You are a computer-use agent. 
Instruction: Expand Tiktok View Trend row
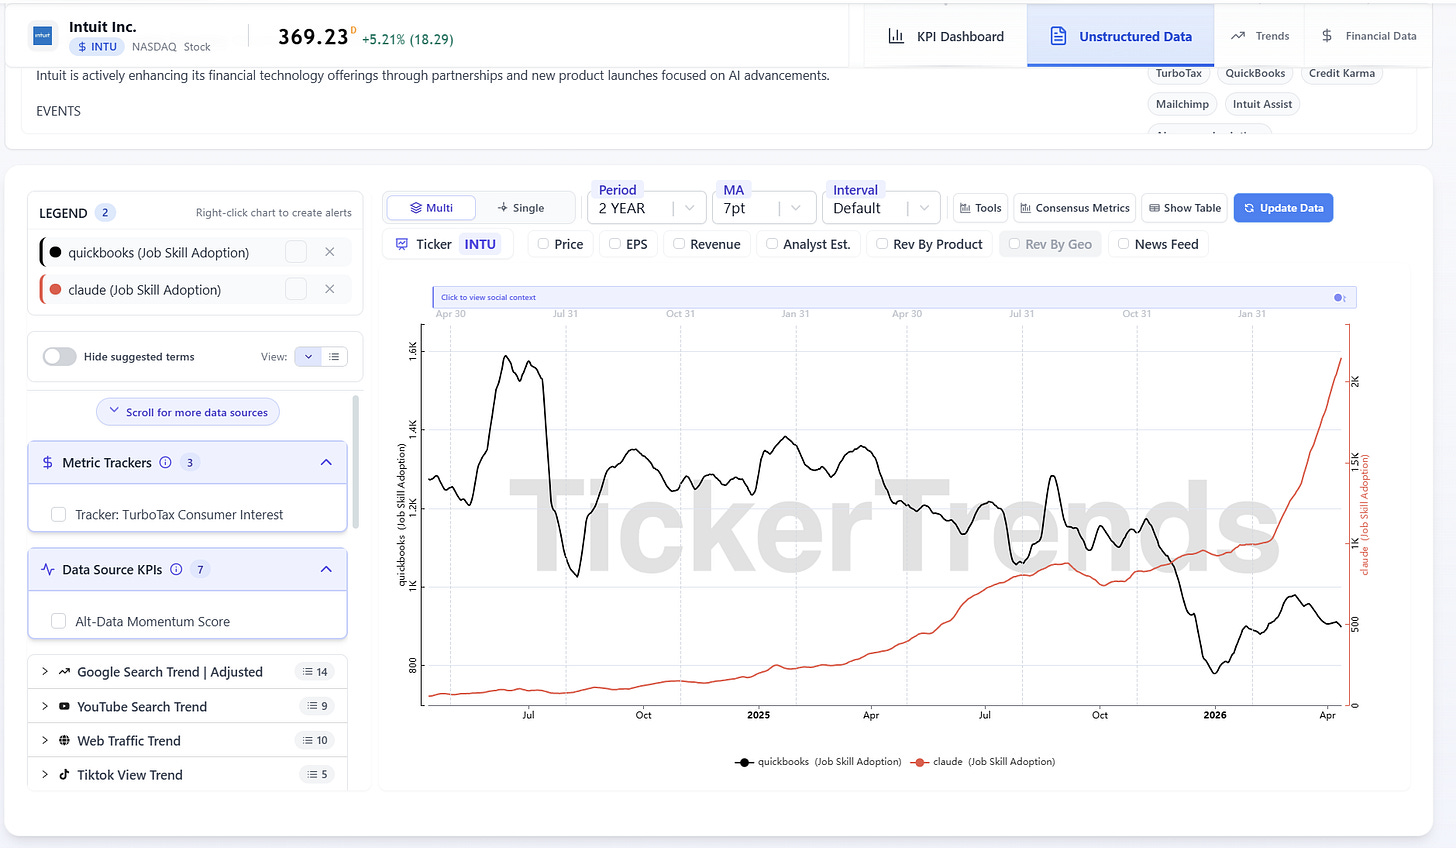click(187, 774)
